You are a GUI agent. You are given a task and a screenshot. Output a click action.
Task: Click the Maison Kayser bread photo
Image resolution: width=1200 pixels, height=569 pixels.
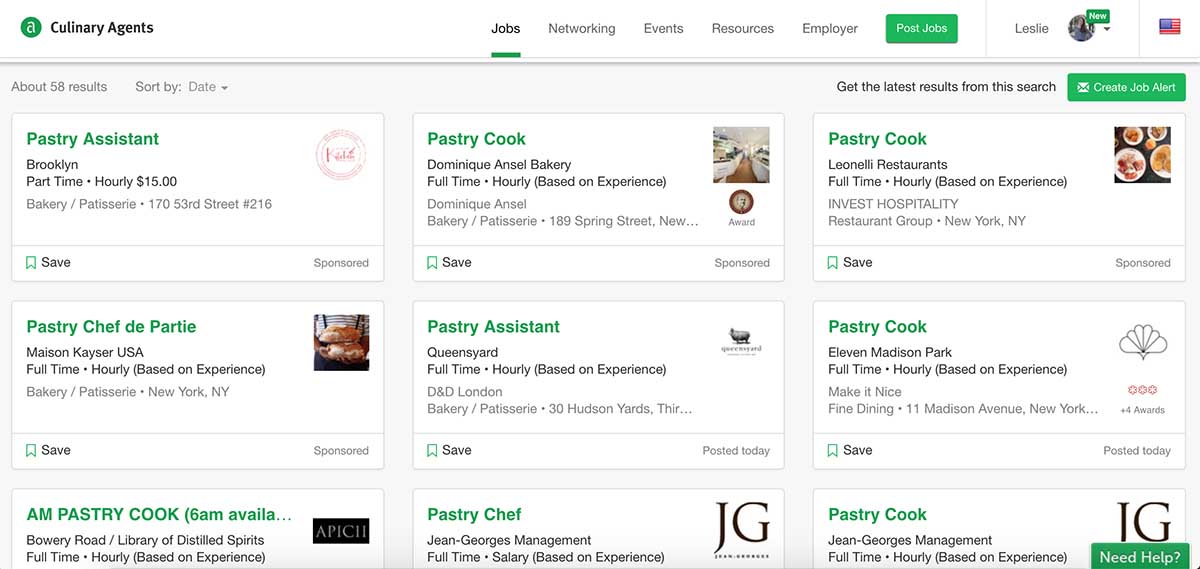pos(342,343)
